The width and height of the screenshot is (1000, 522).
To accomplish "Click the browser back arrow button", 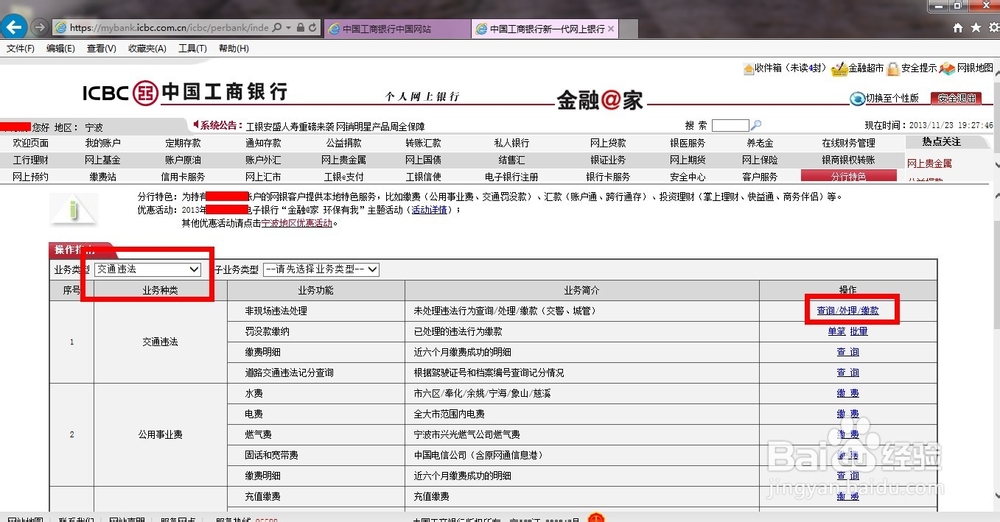I will tap(13, 27).
